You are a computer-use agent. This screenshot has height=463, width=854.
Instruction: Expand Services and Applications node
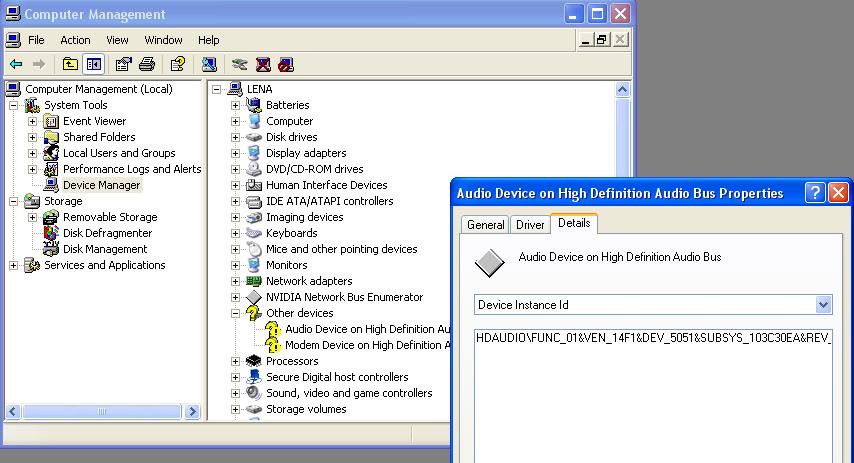pyautogui.click(x=14, y=265)
